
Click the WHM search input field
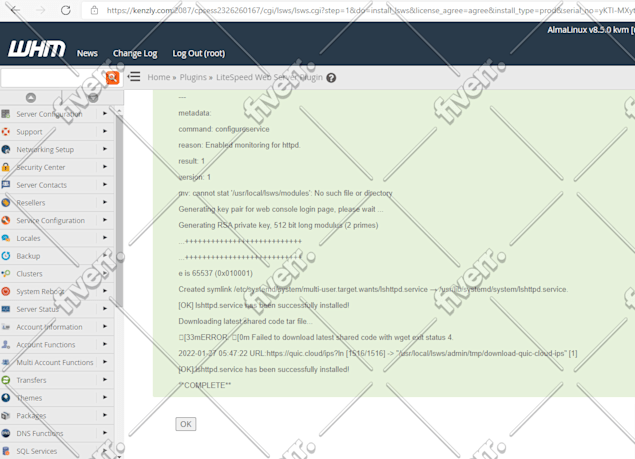point(53,77)
